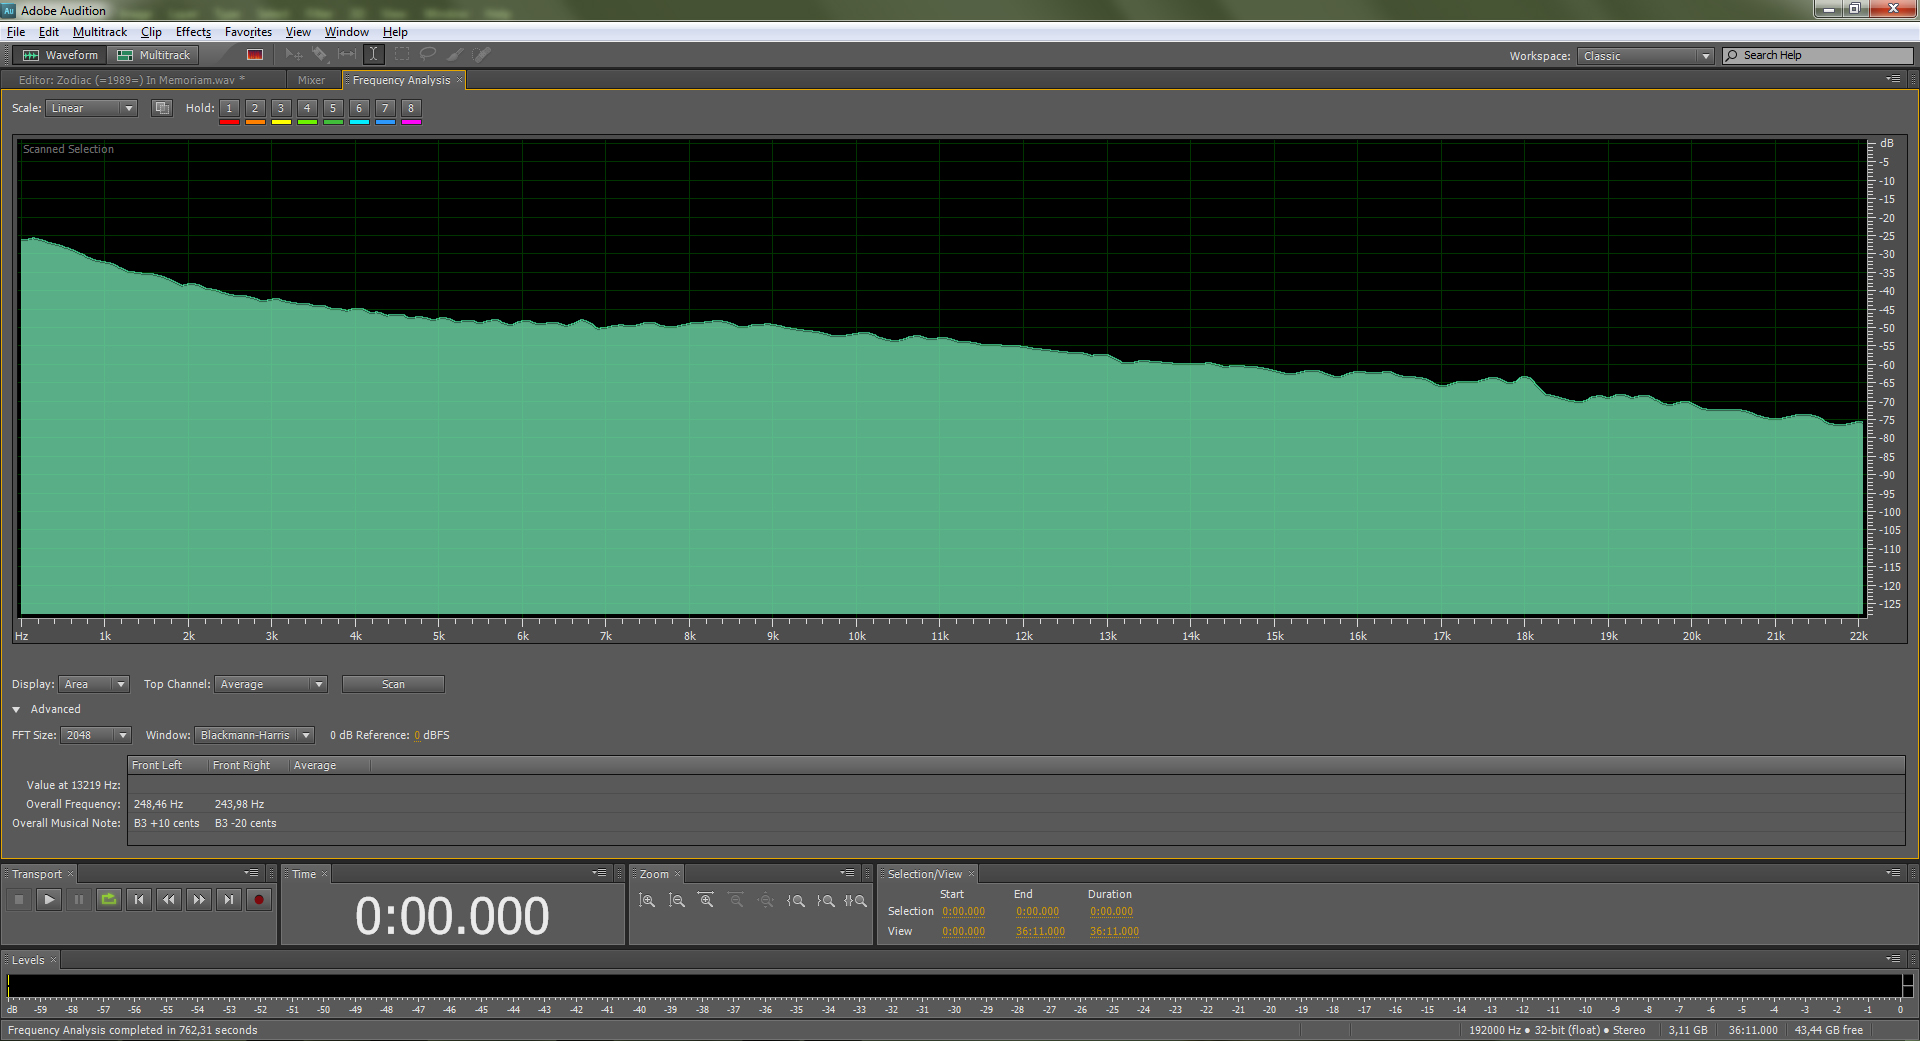The height and width of the screenshot is (1041, 1920).
Task: Toggle the Loop Playback button
Action: click(x=109, y=900)
